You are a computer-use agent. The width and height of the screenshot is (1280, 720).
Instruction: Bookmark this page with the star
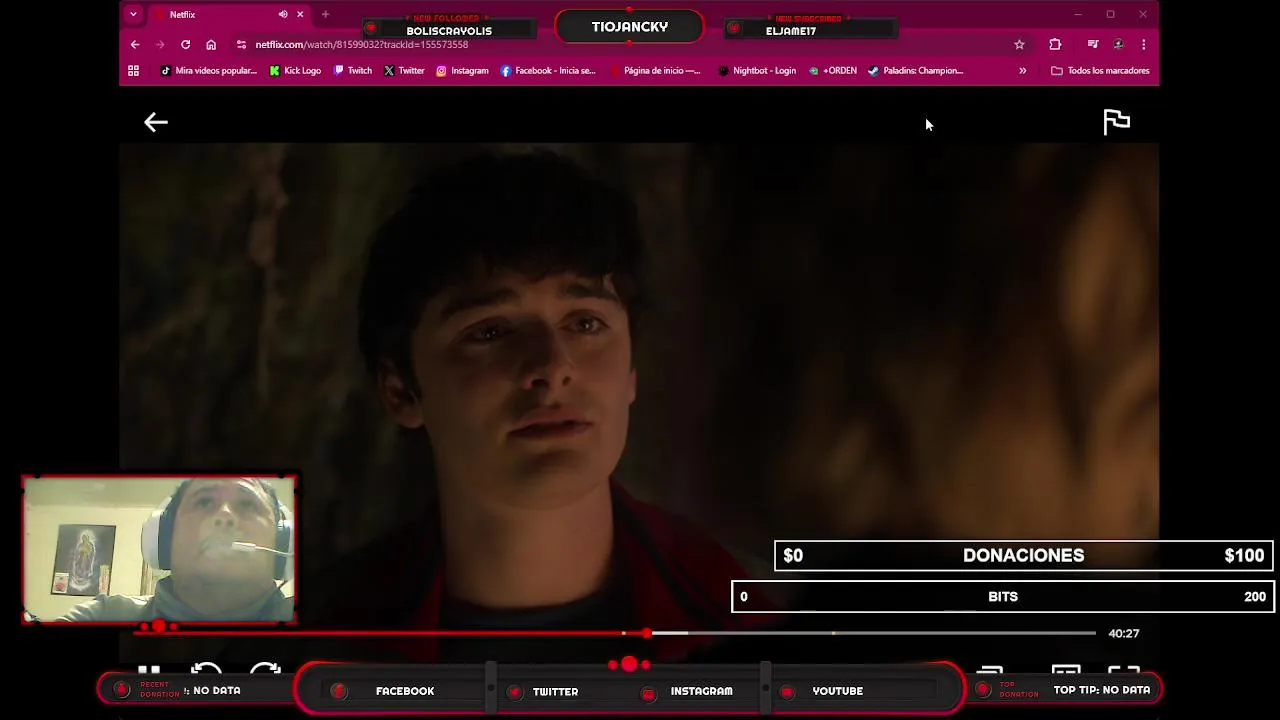(1019, 44)
